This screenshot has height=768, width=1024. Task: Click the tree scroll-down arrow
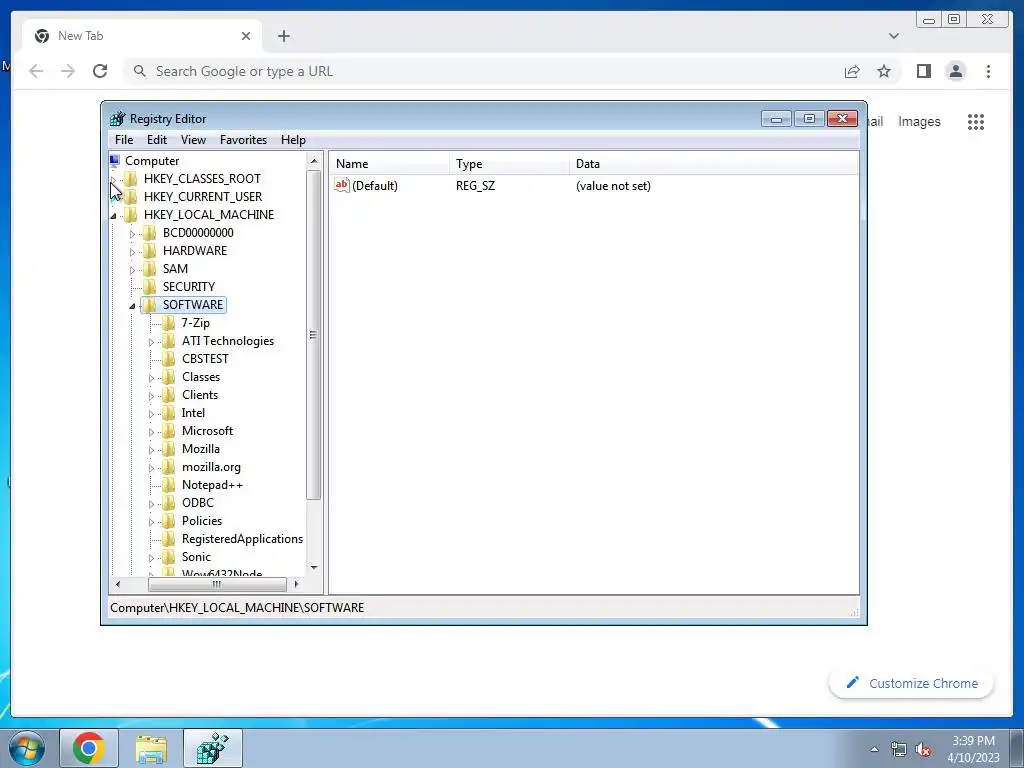tap(313, 568)
